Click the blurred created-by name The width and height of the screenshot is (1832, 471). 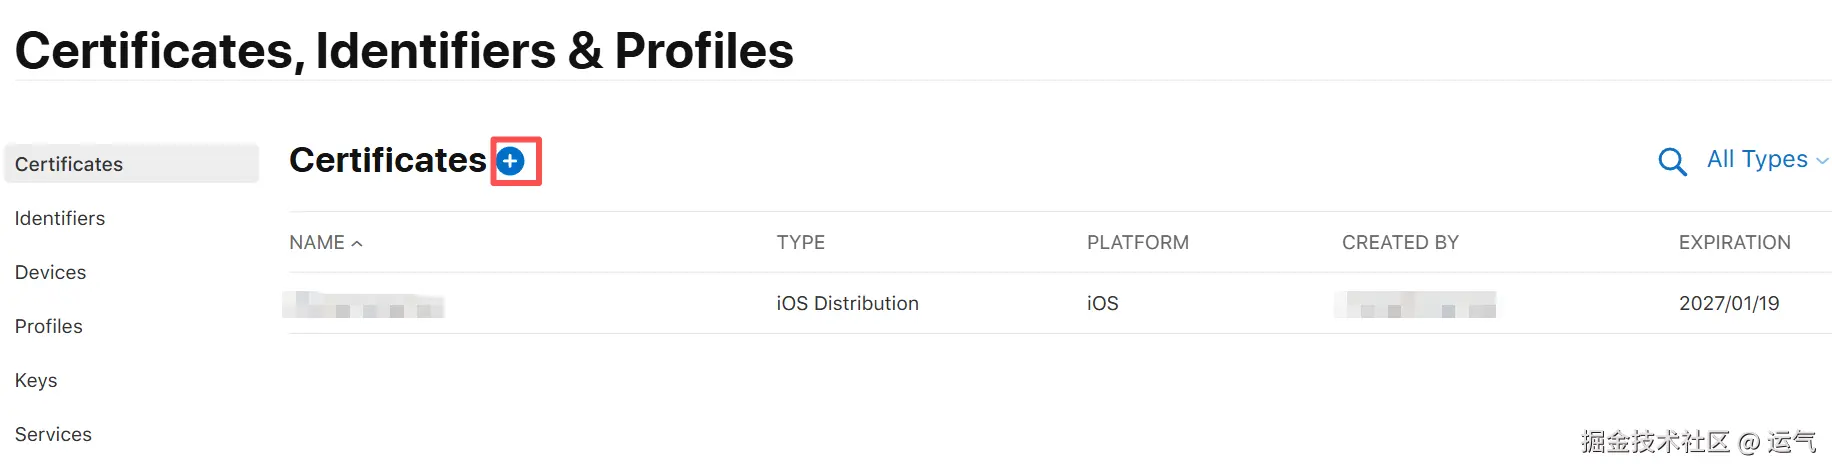1416,304
